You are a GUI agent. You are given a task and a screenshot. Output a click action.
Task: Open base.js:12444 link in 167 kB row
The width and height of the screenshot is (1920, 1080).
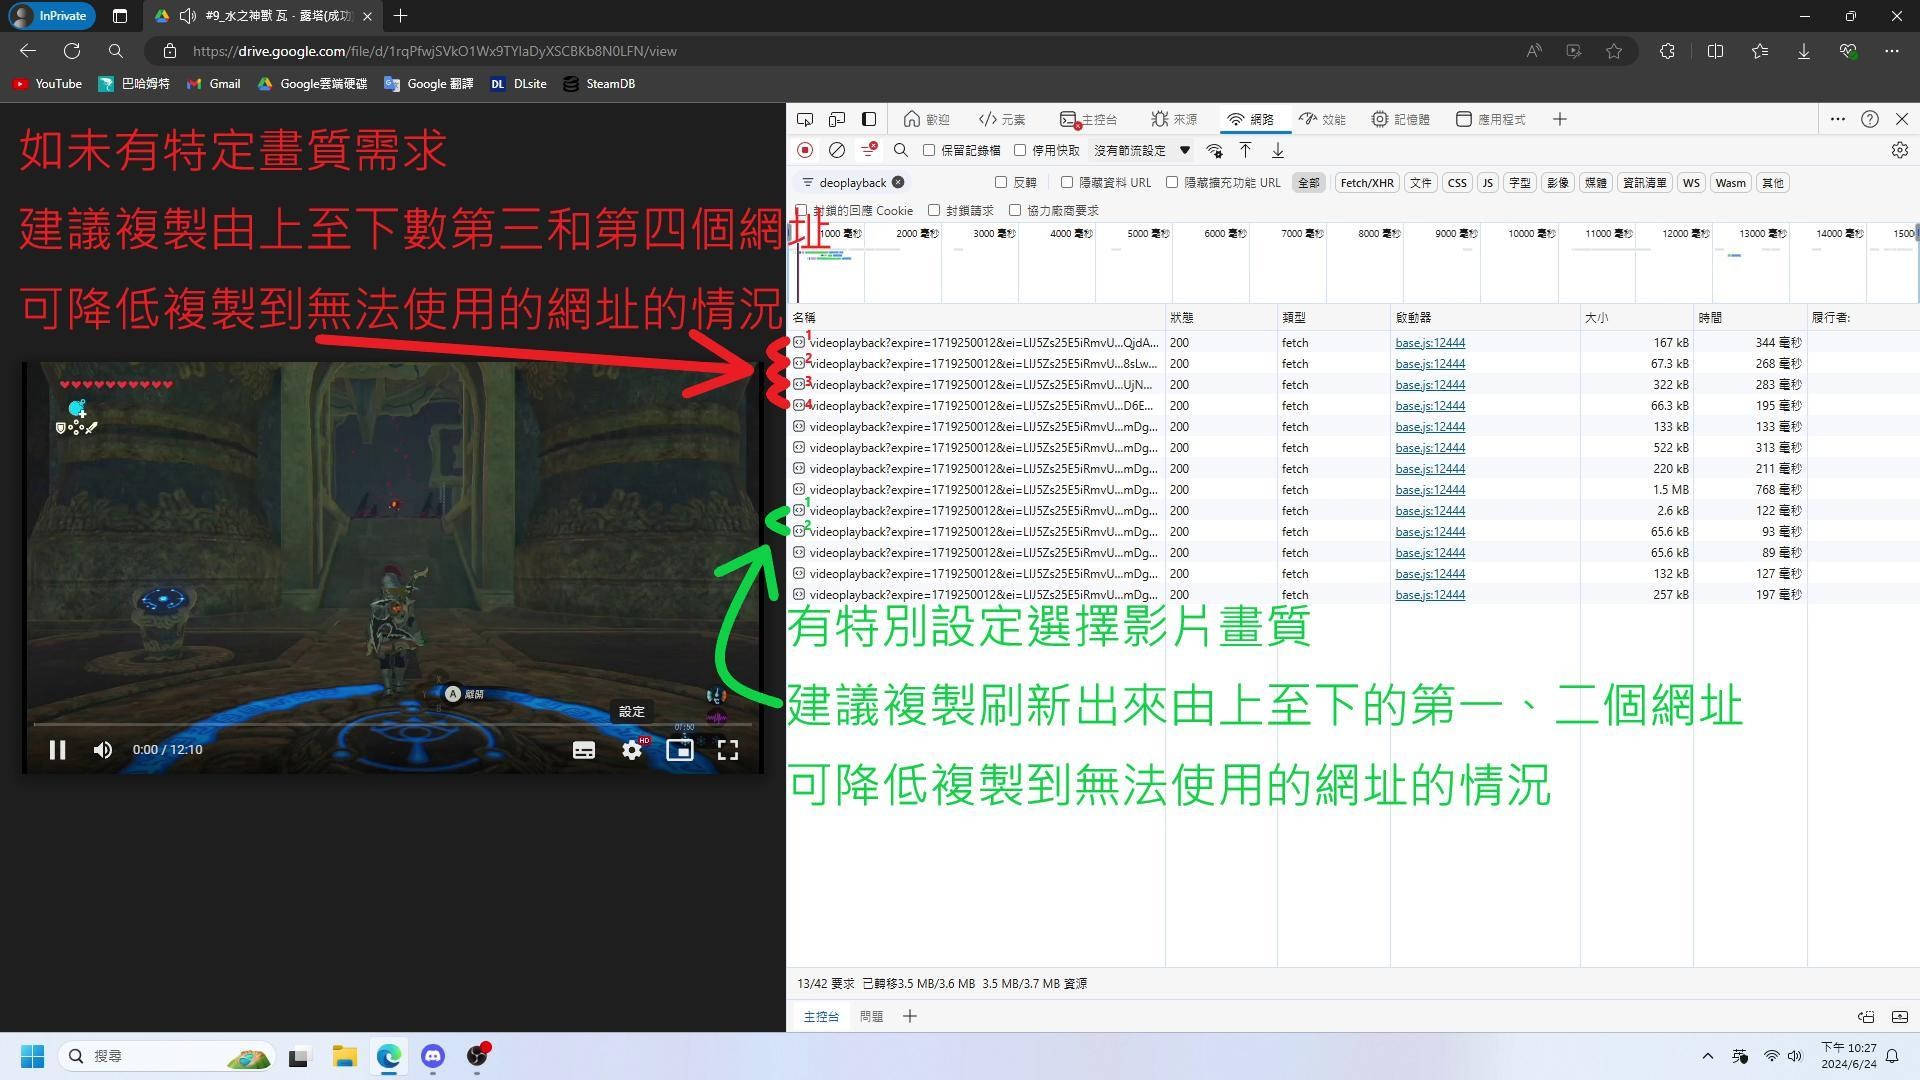(x=1430, y=343)
